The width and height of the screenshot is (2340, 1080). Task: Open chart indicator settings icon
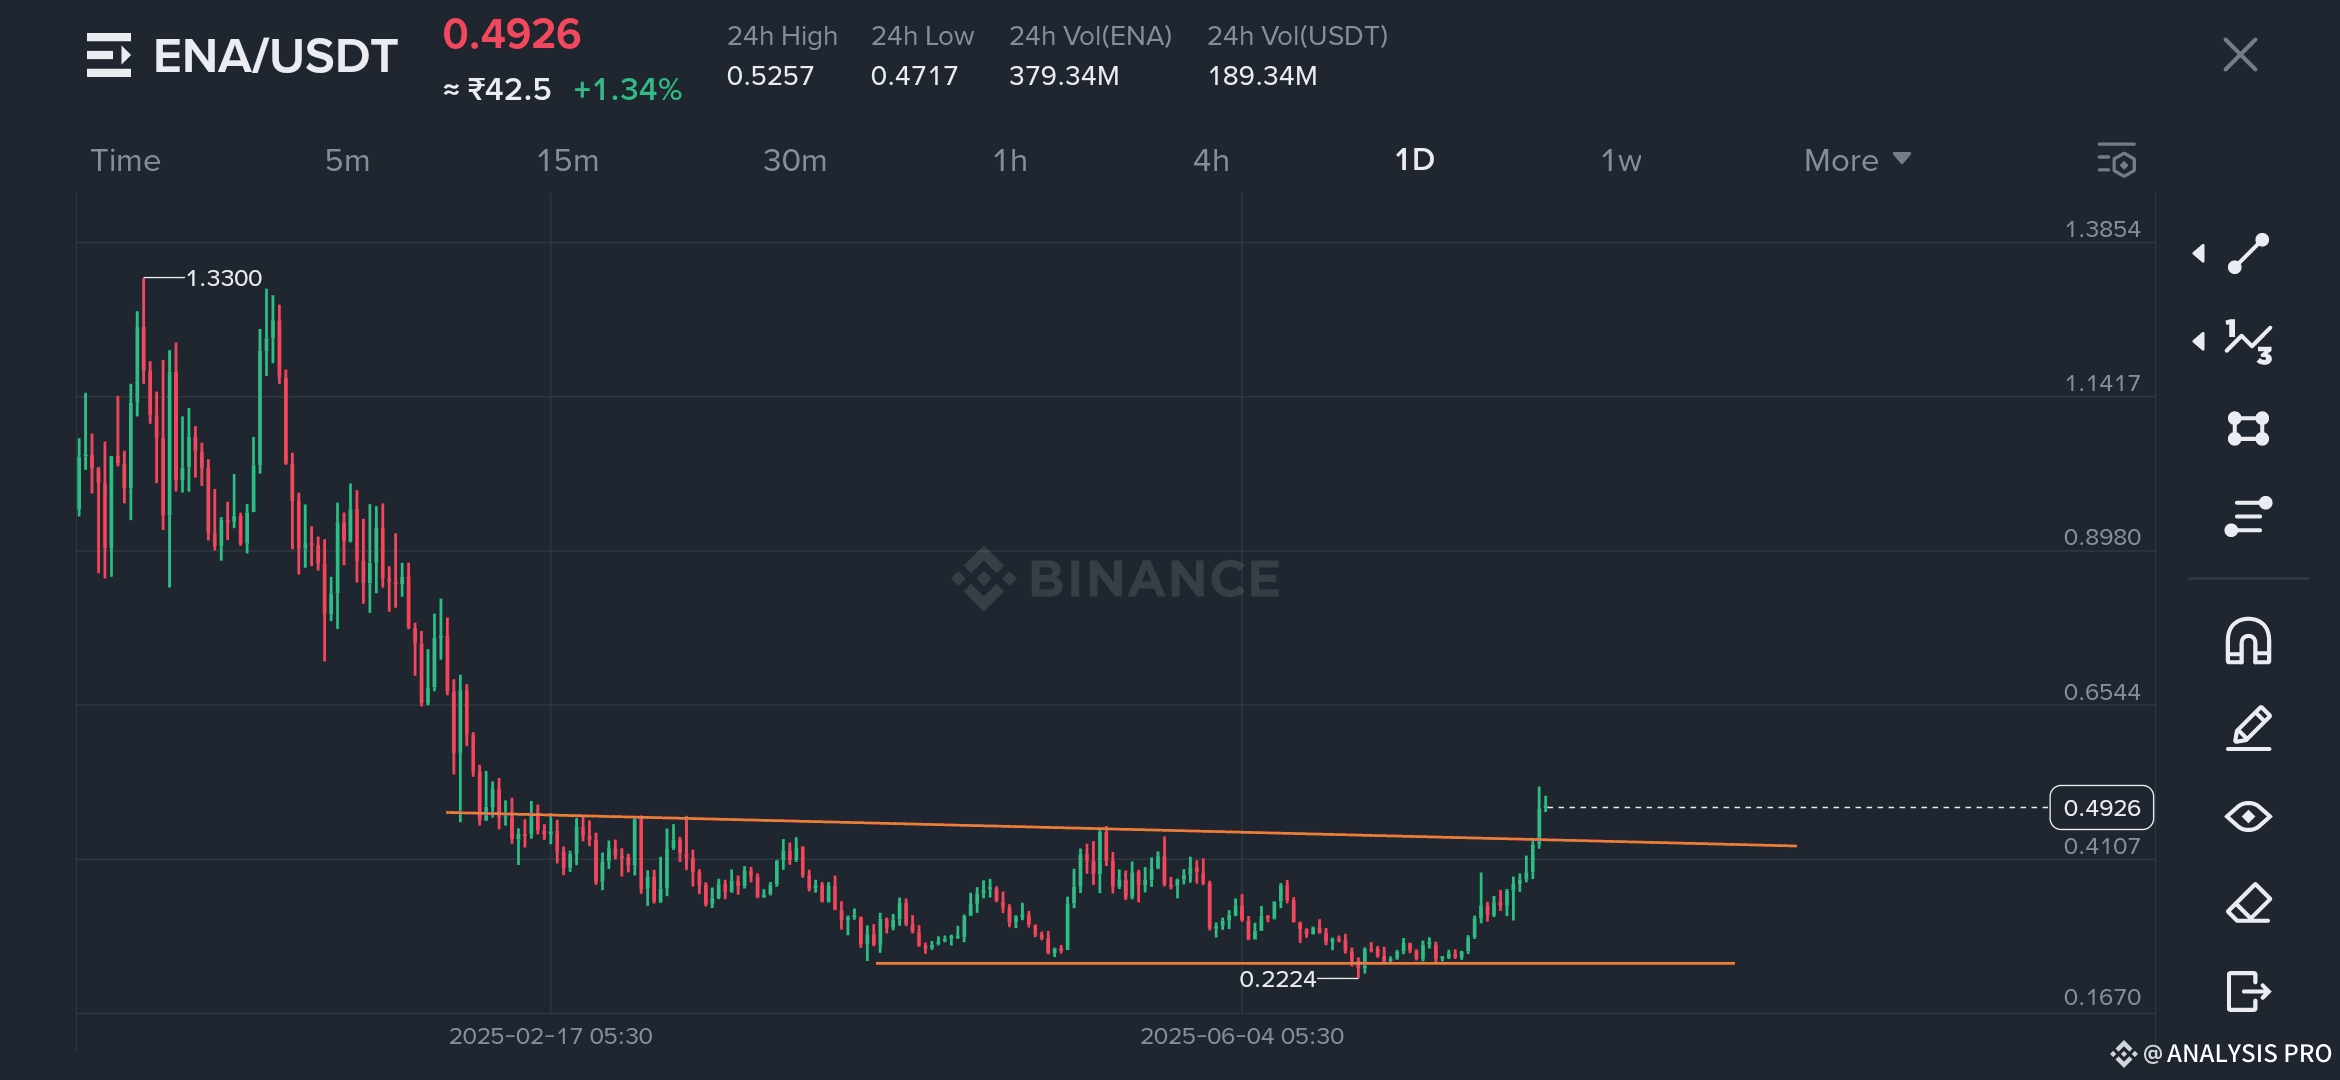2116,160
